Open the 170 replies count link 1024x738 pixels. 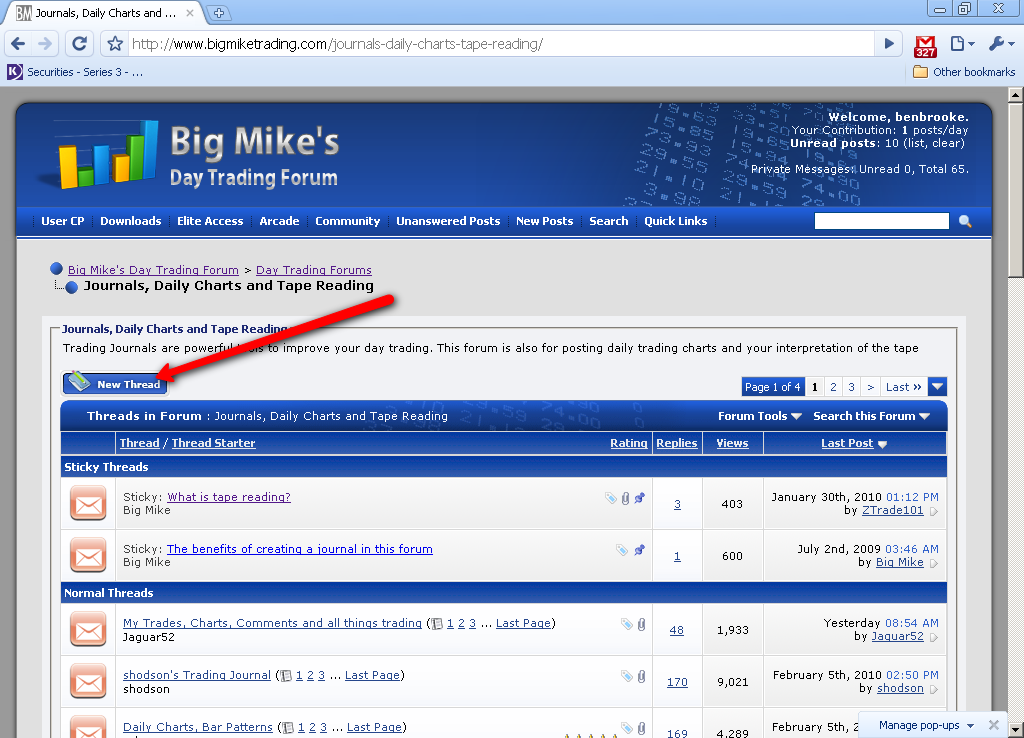677,682
